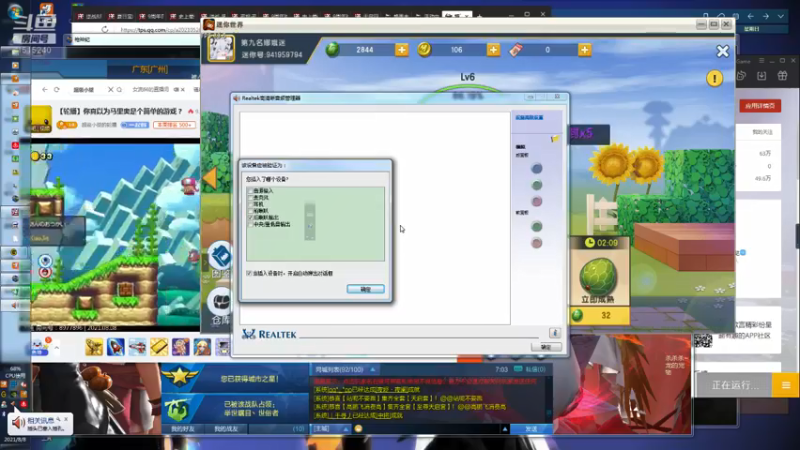The width and height of the screenshot is (800, 450).
Task: Click the blue rear-panel audio jack
Action: click(536, 168)
